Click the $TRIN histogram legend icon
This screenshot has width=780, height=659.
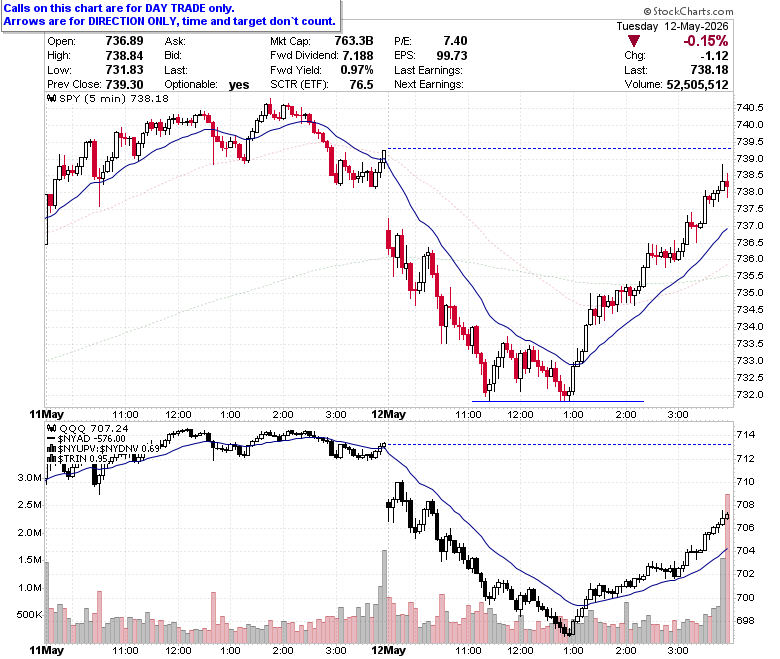click(x=51, y=459)
